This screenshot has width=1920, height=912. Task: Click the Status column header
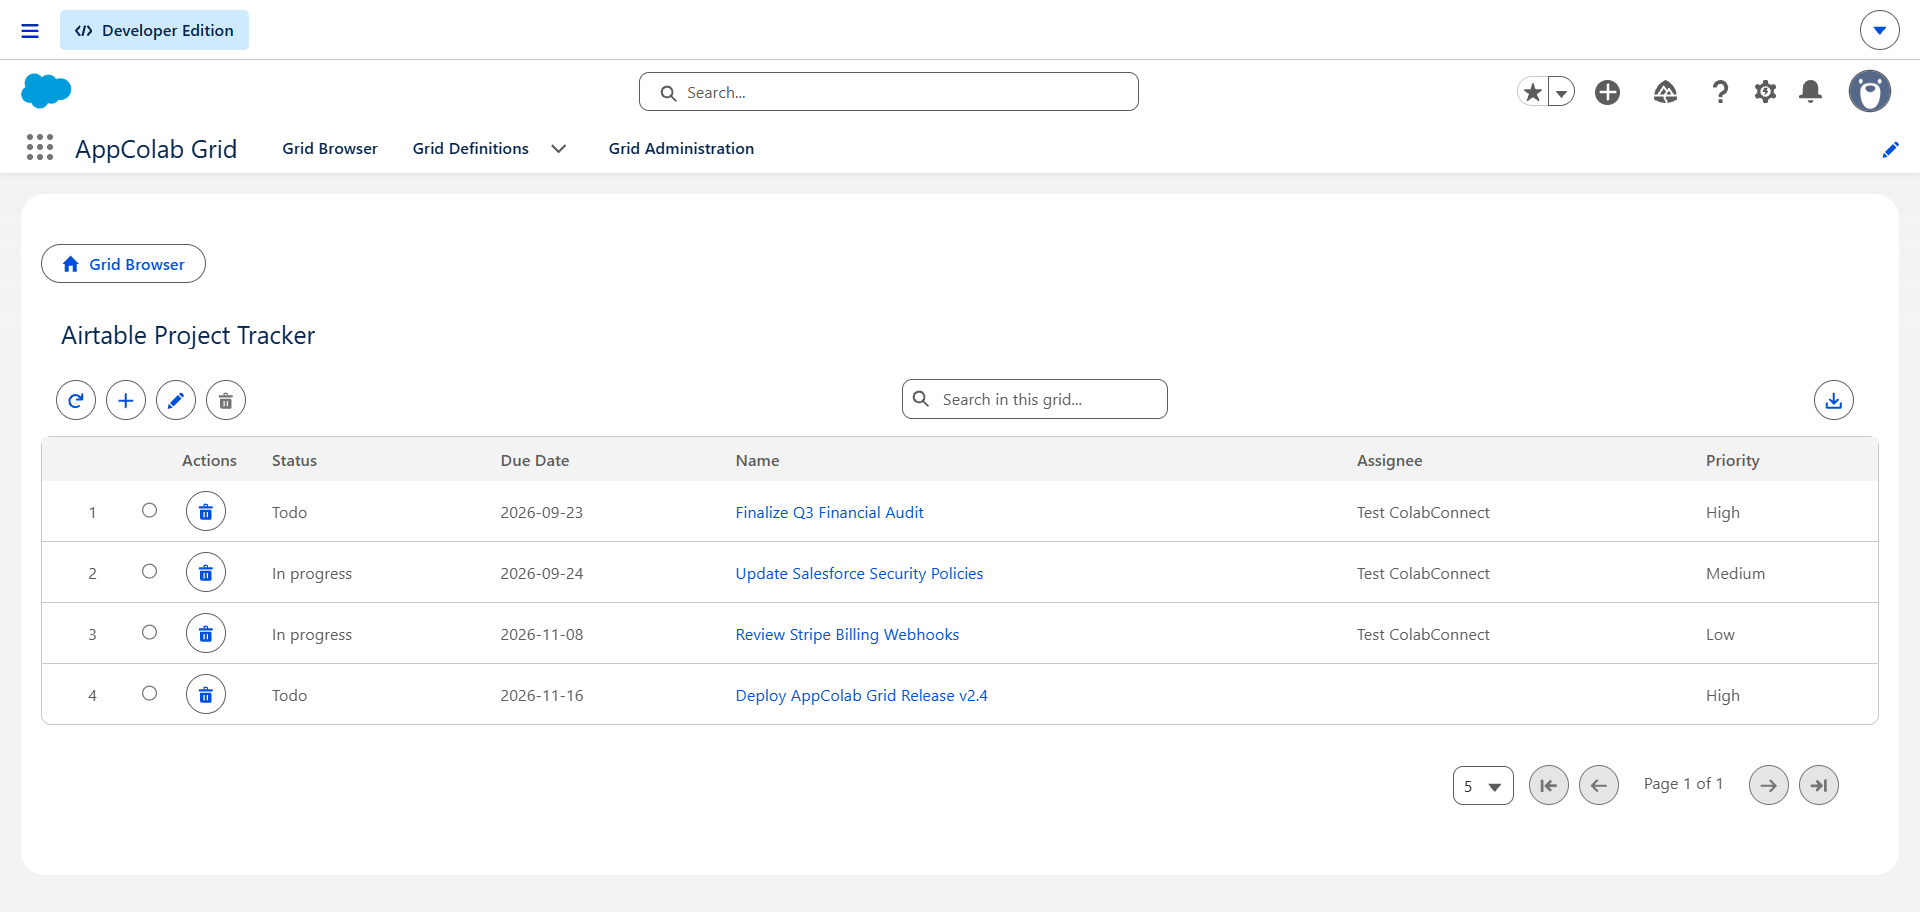coord(294,460)
